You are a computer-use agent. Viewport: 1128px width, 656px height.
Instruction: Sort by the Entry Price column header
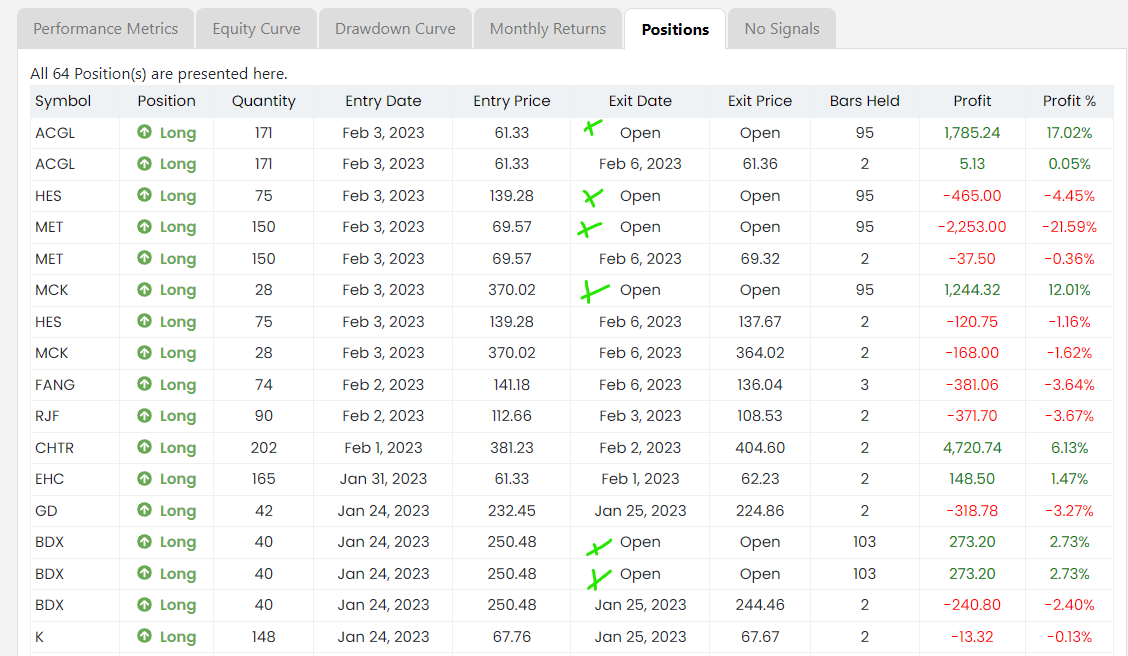[x=511, y=101]
